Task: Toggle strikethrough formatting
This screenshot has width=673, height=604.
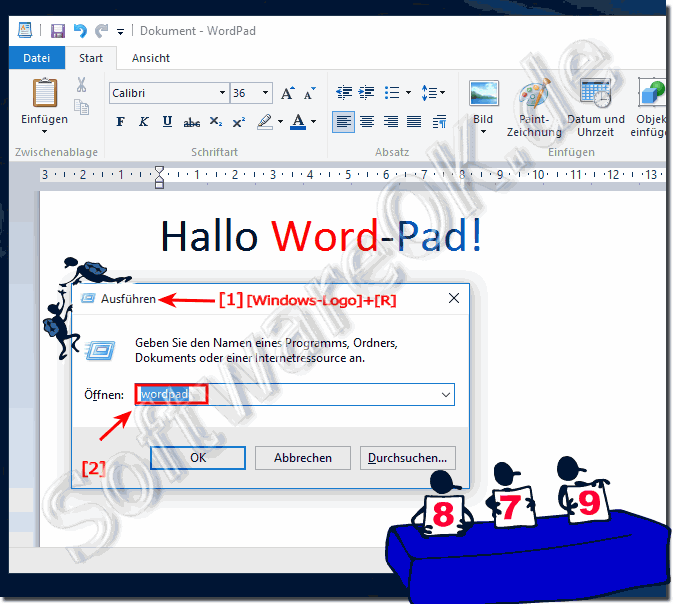Action: (x=191, y=122)
